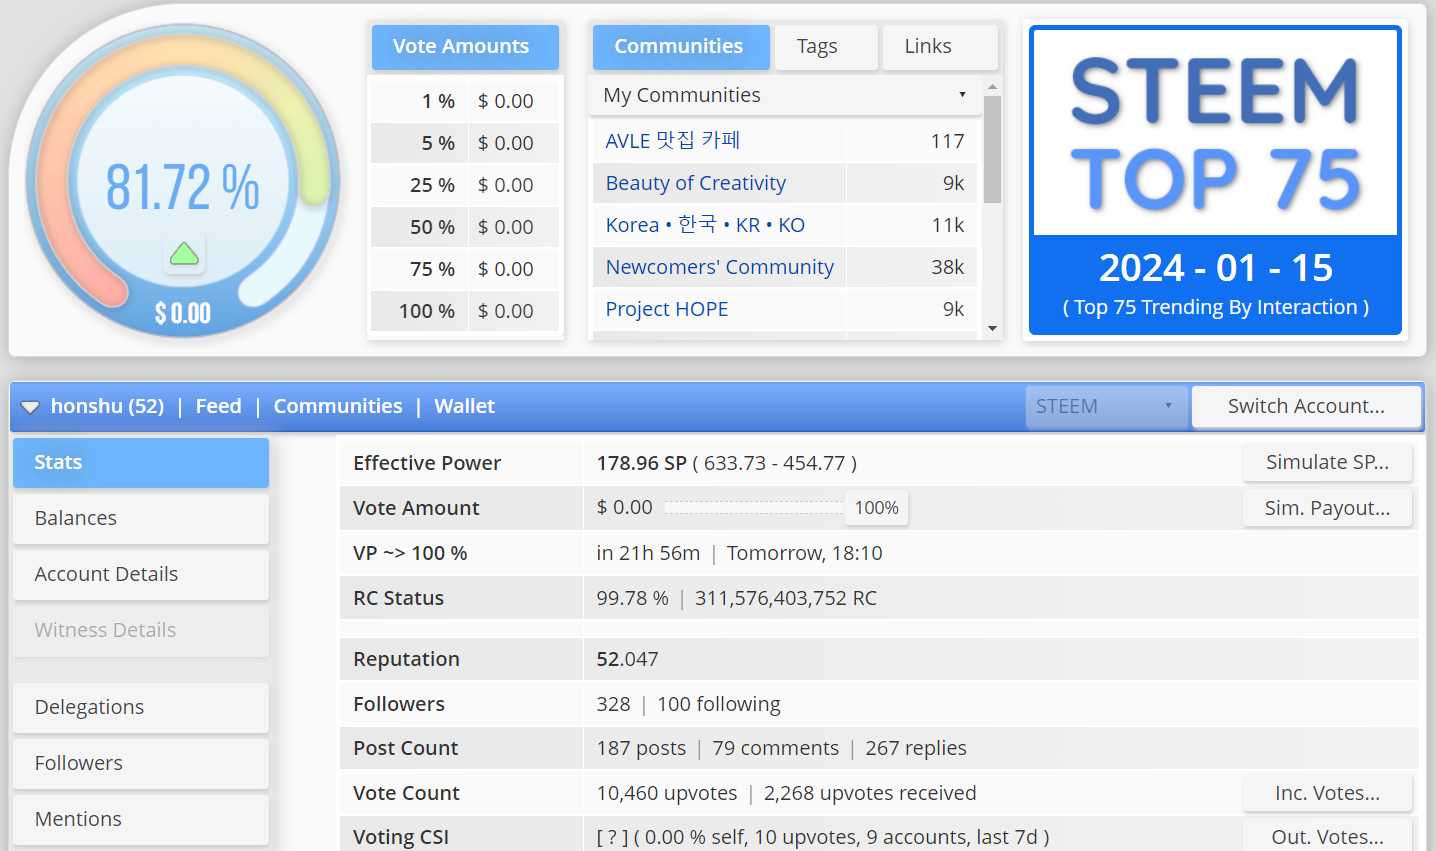
Task: Open the STEEM TOP 75 banner
Action: coord(1215,180)
